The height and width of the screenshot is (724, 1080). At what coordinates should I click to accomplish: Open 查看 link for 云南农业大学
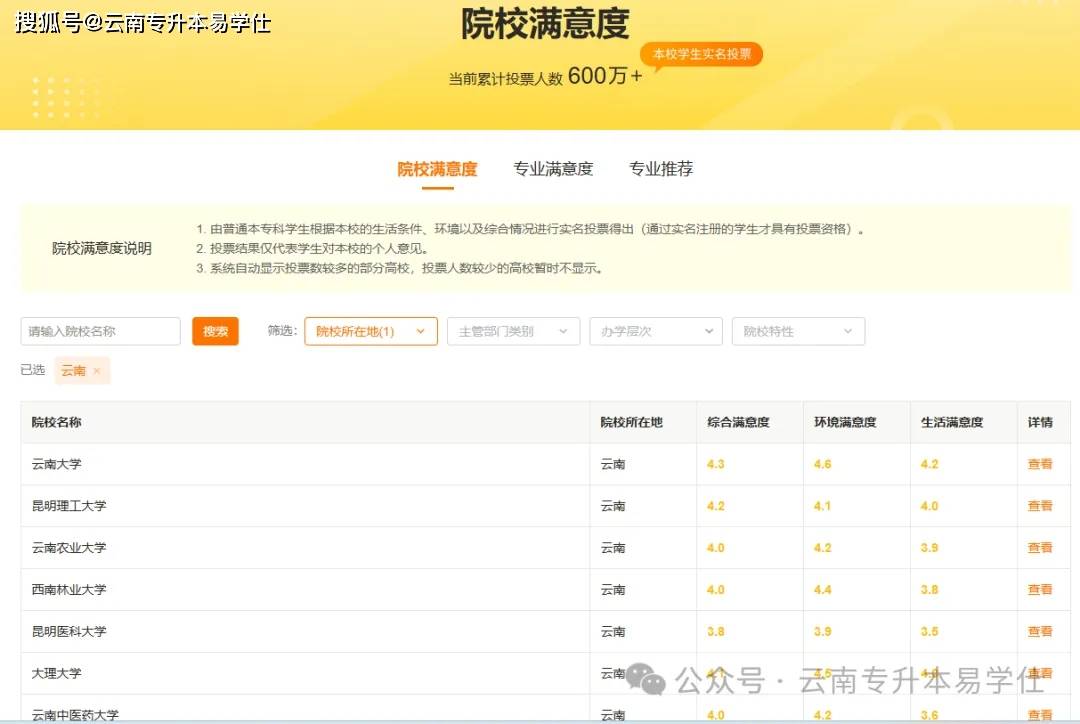pyautogui.click(x=1039, y=548)
